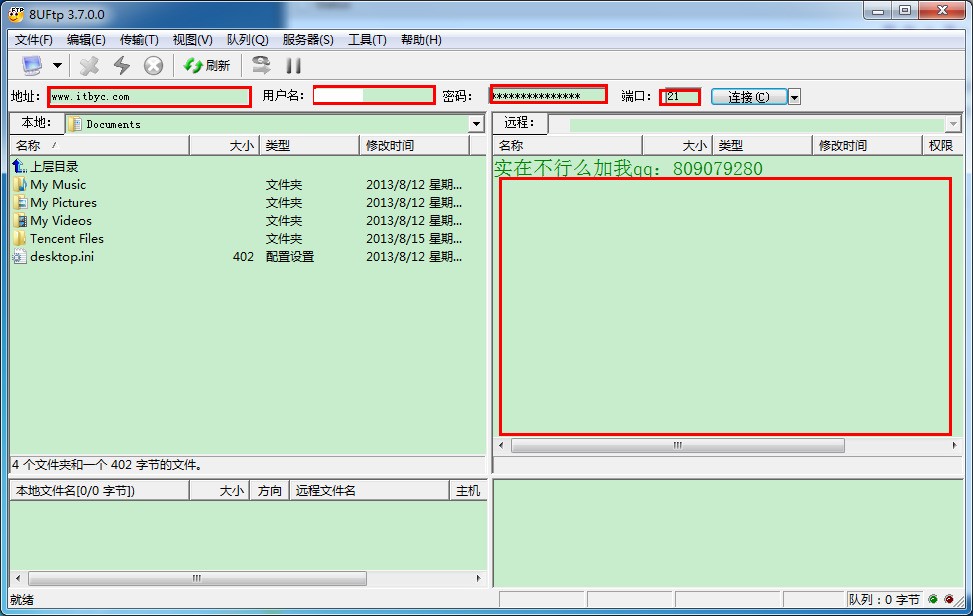
Task: Open the site manager computer icon
Action: tap(33, 66)
